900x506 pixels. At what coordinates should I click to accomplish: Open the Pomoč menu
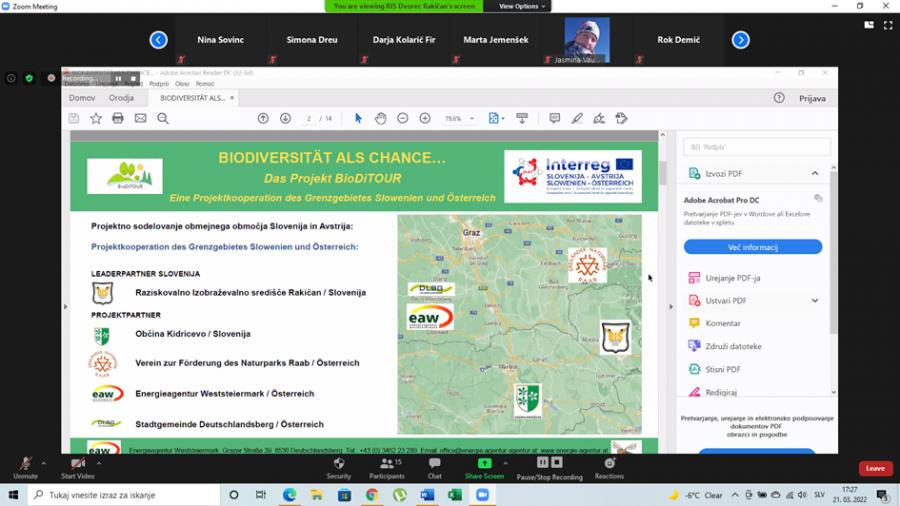[x=205, y=84]
